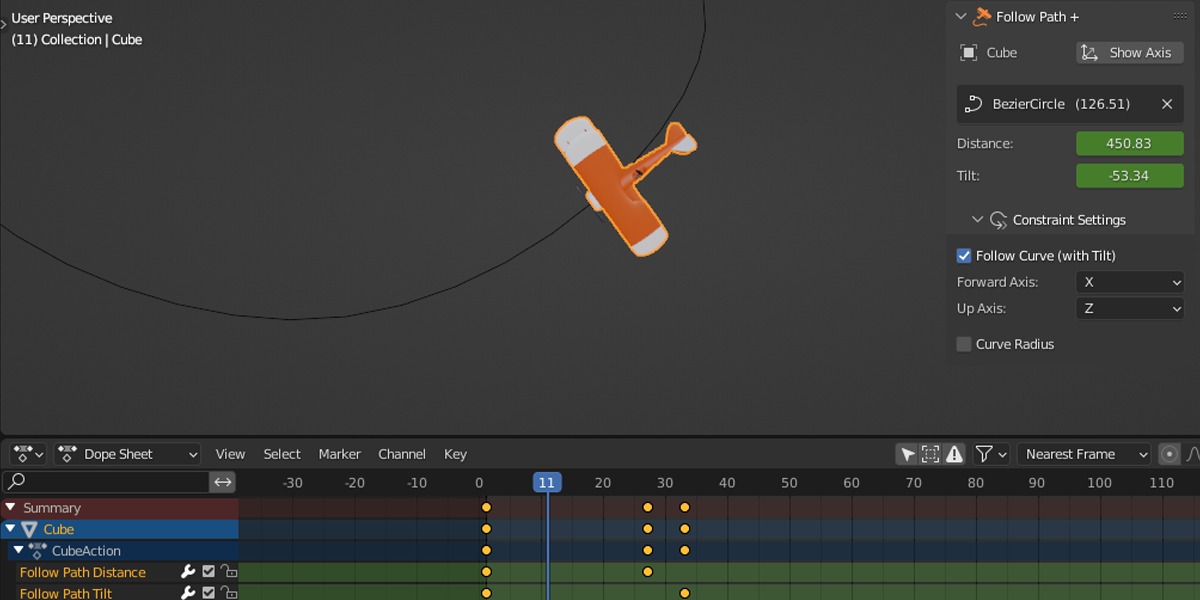Collapse the Constraint Settings section
The height and width of the screenshot is (600, 1200).
coord(978,220)
